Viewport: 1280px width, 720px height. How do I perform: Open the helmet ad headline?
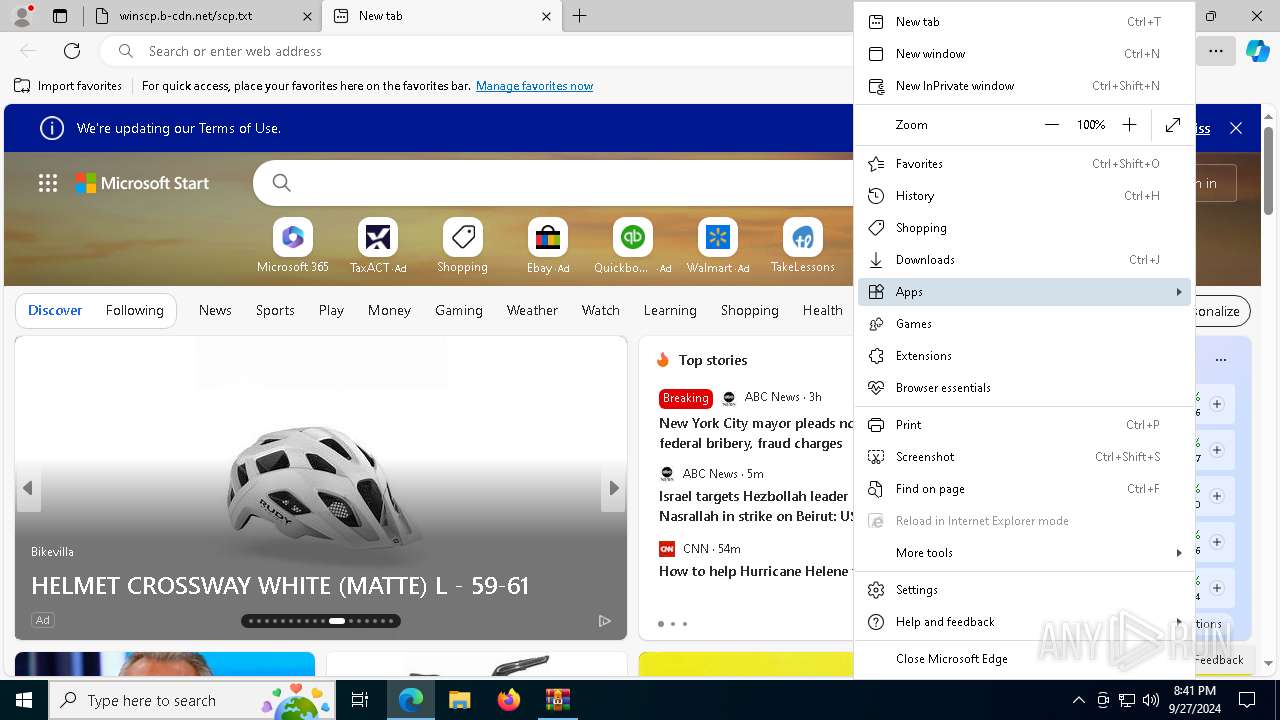[x=280, y=585]
